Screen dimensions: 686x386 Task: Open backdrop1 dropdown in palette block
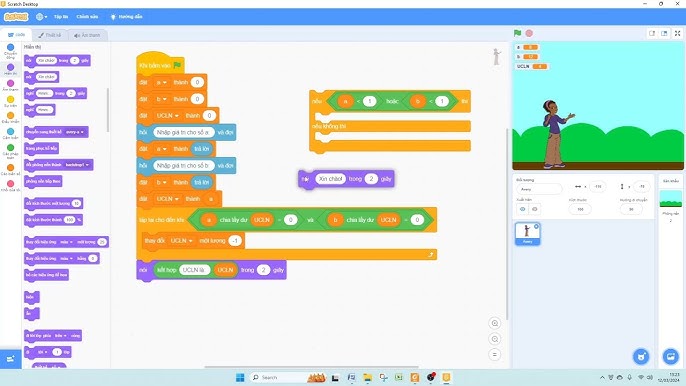tap(77, 165)
